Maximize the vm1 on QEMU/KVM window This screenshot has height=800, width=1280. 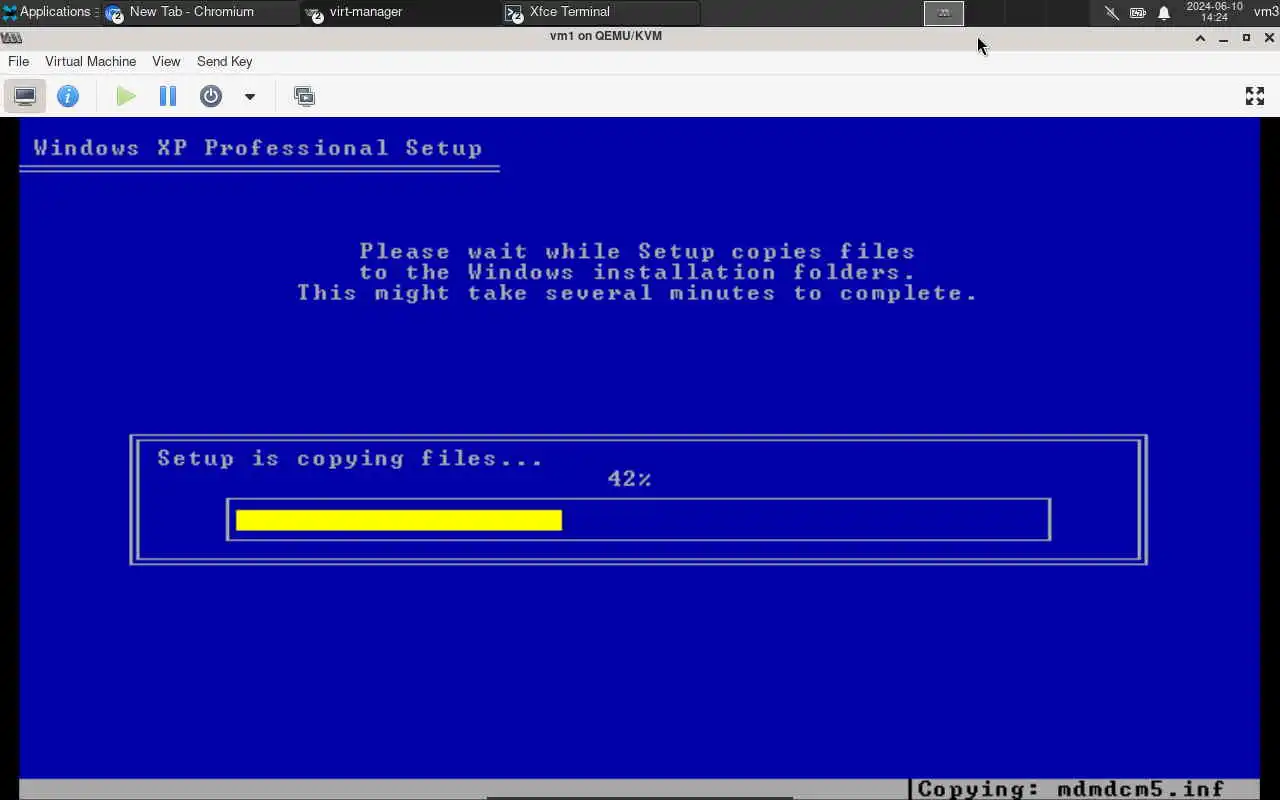click(1246, 38)
